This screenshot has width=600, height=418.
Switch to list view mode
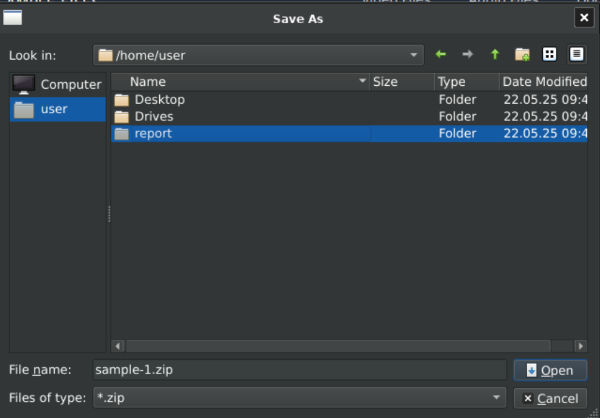pyautogui.click(x=549, y=55)
